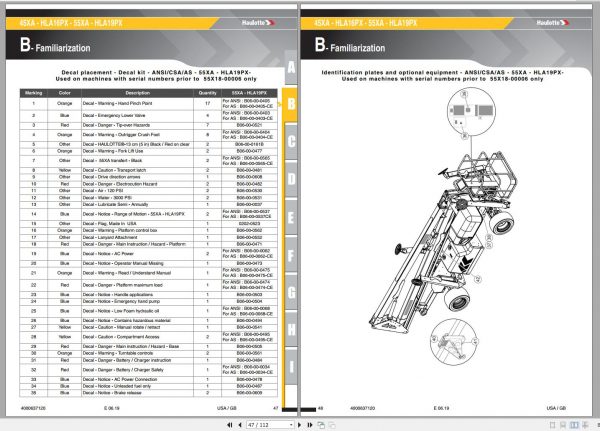Jump to section tab F
This screenshot has height=431, width=600.
(x=291, y=254)
